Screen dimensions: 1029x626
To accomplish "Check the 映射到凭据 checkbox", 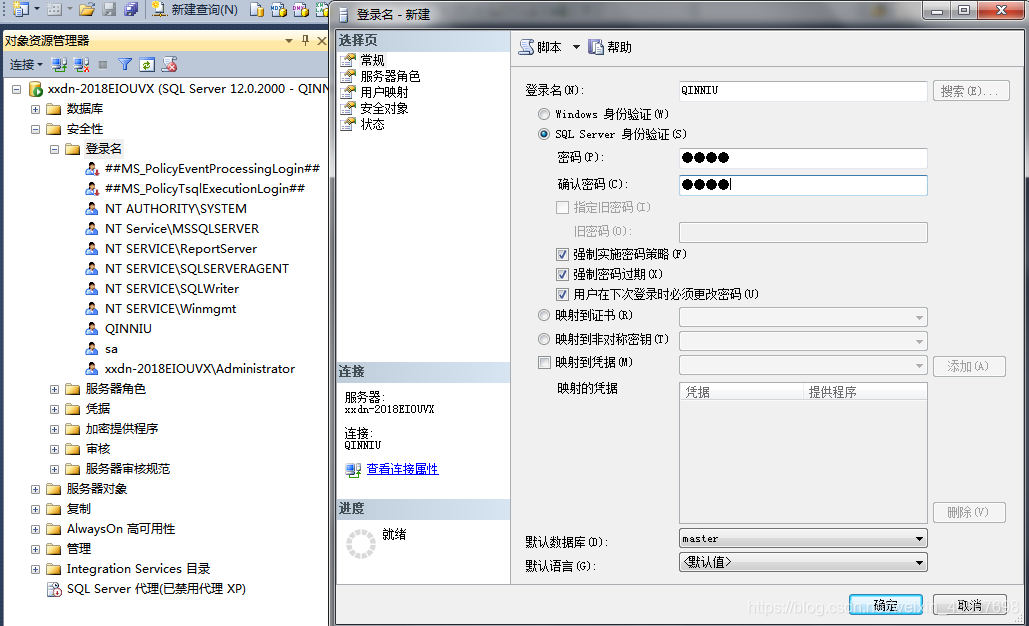I will (544, 362).
